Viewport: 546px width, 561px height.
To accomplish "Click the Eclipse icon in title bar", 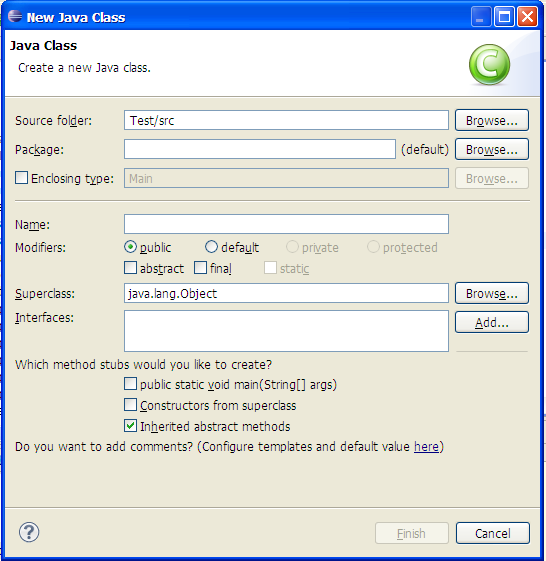I will [15, 16].
